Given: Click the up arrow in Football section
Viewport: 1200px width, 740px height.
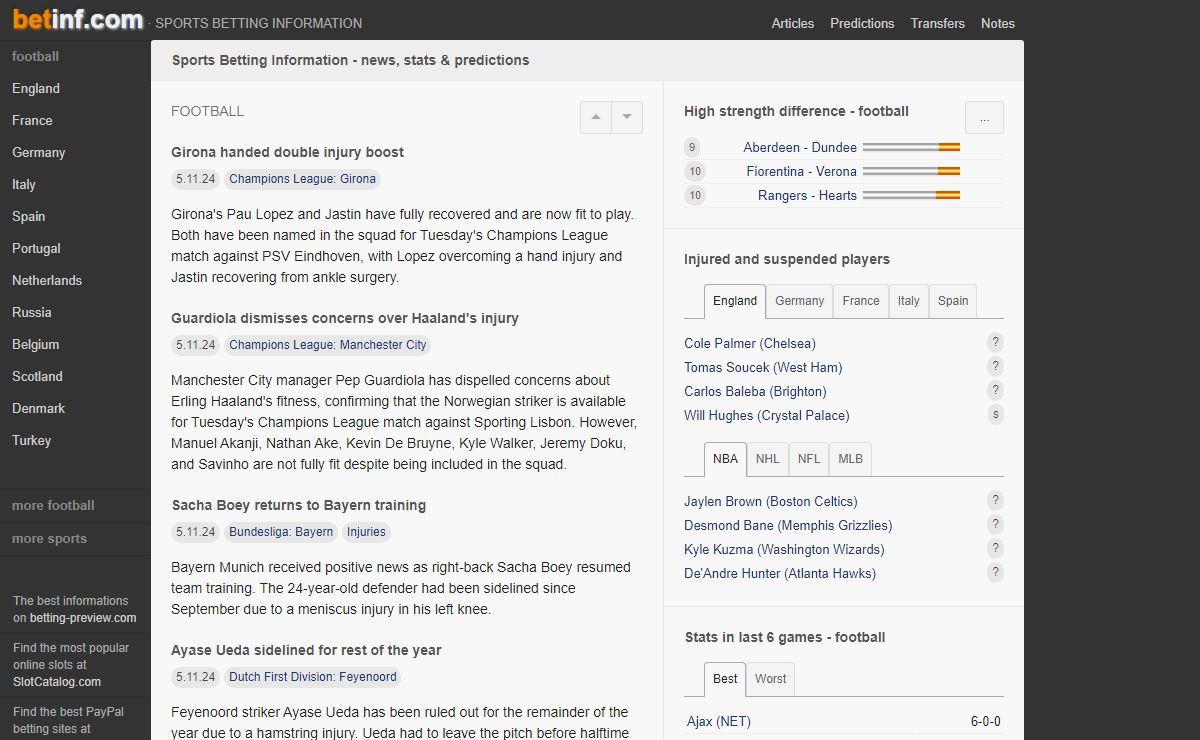Looking at the screenshot, I should (x=596, y=117).
